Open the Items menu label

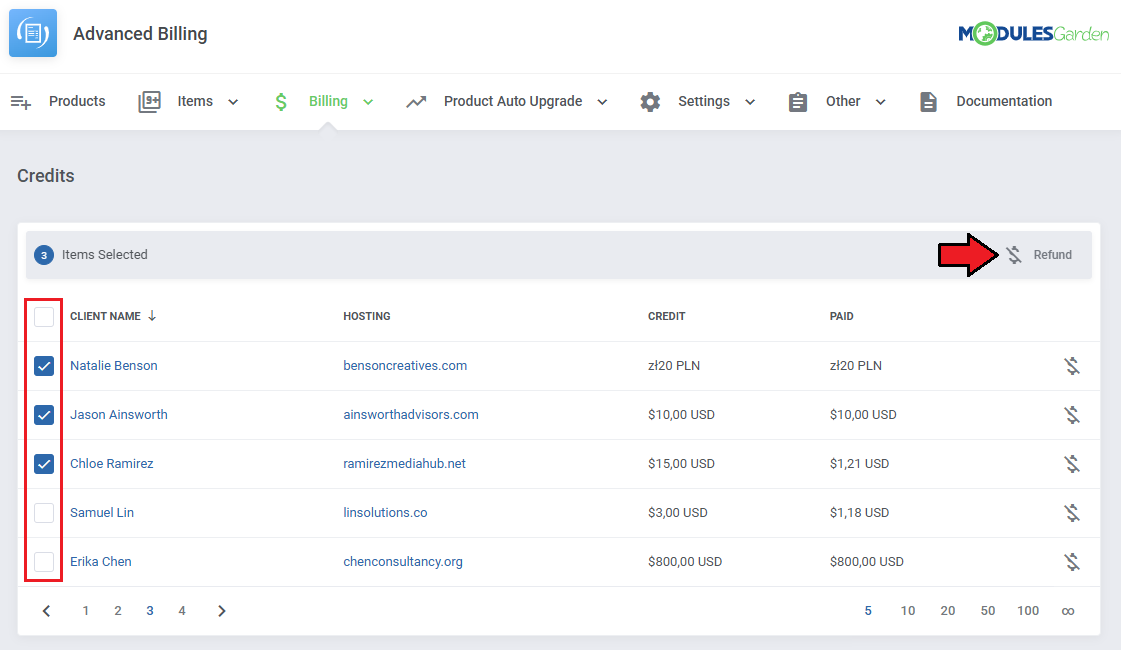195,102
